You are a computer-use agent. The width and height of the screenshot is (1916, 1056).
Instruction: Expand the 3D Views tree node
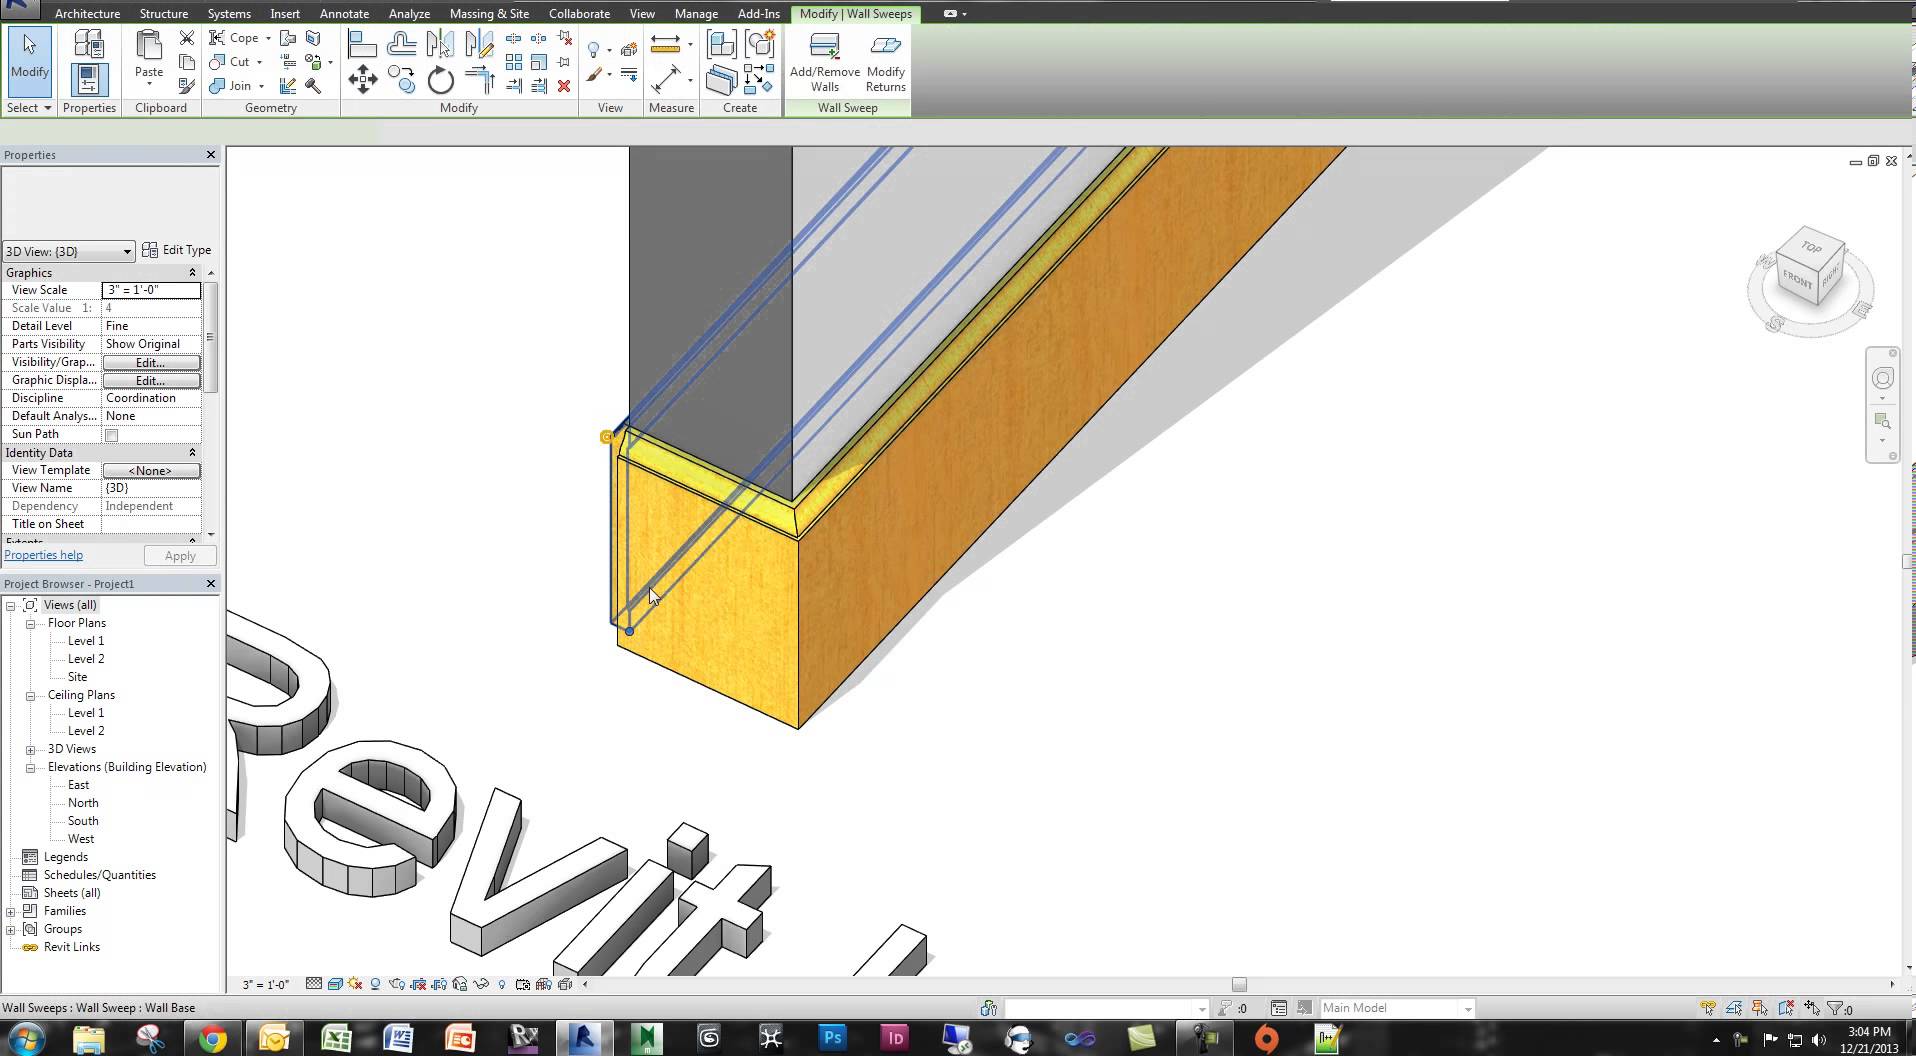tap(33, 749)
